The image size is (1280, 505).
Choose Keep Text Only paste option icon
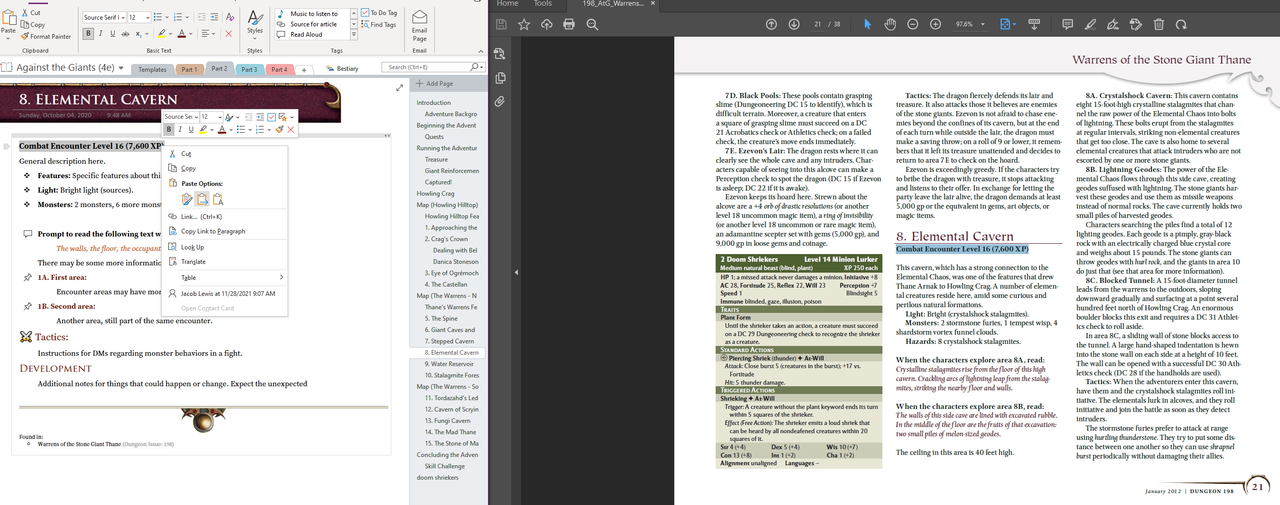218,199
